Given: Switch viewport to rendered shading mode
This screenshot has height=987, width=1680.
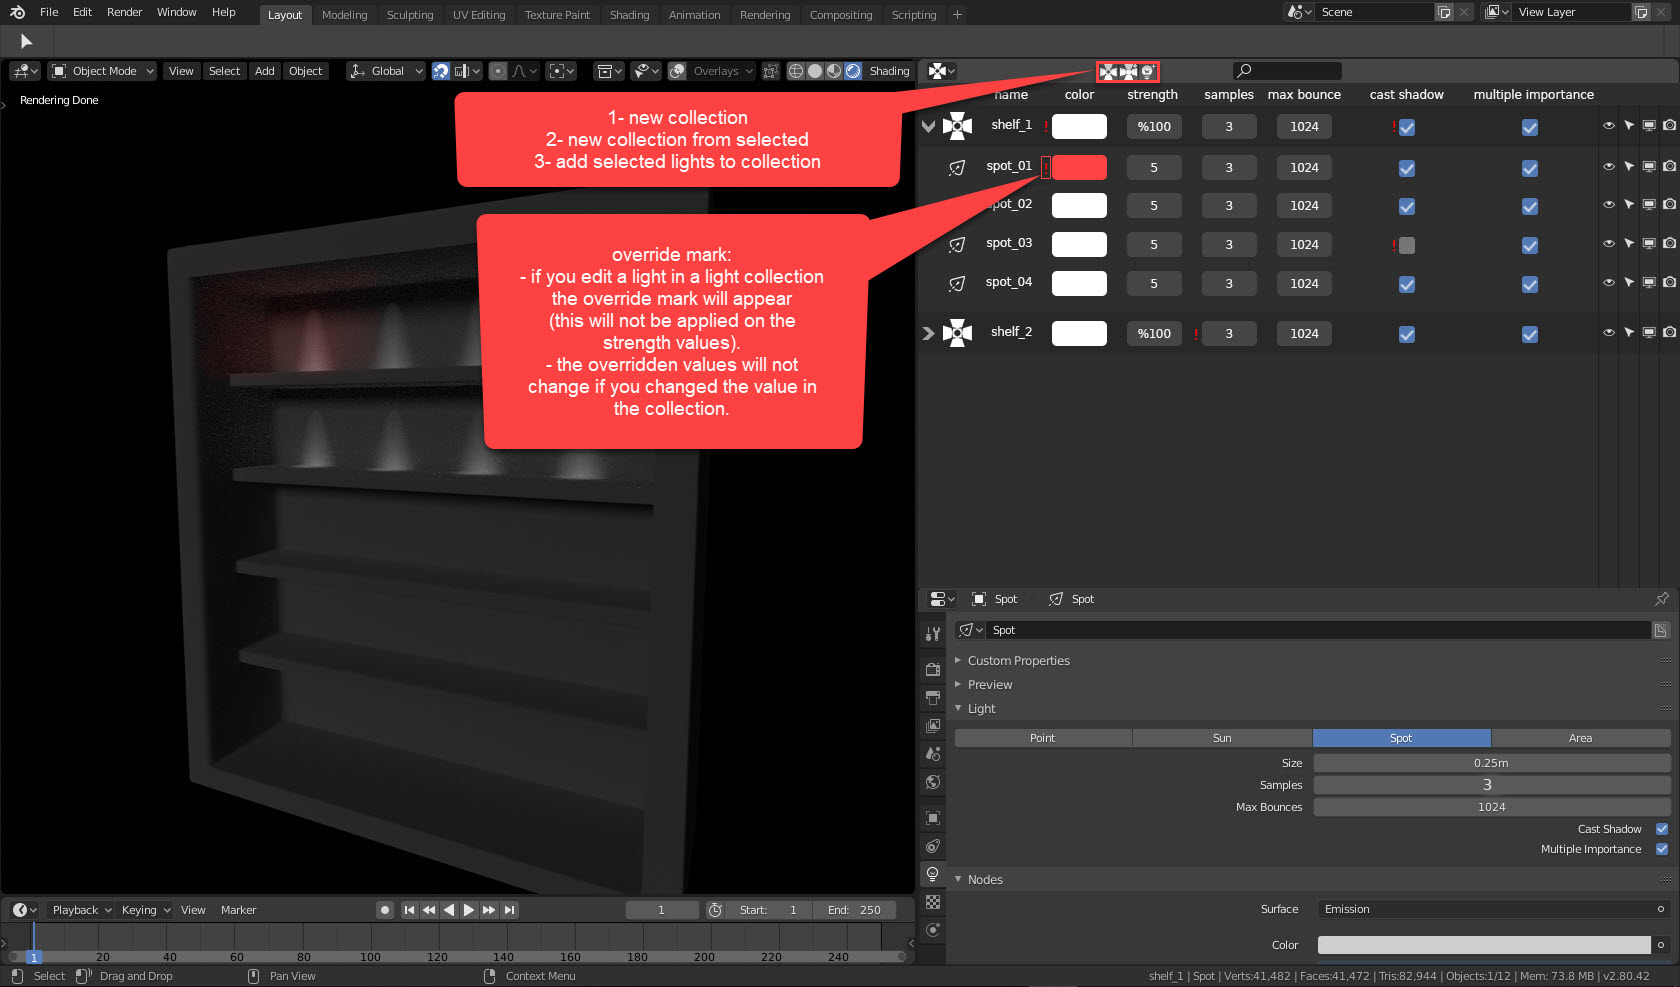Looking at the screenshot, I should (x=853, y=71).
